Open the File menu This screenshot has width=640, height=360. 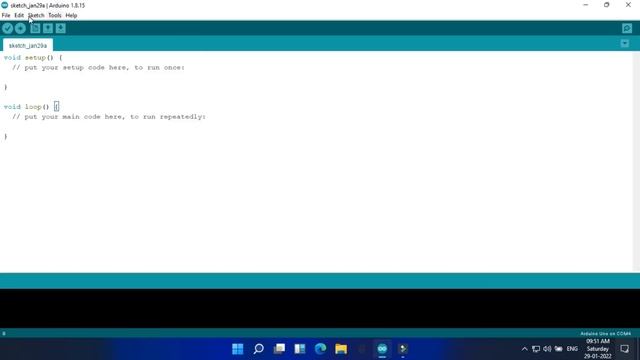(6, 16)
